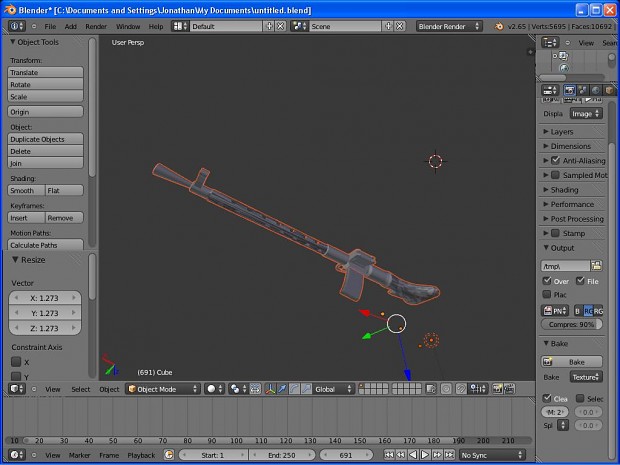This screenshot has height=465, width=620.
Task: Open the Properties editor type selector
Action: [x=550, y=90]
